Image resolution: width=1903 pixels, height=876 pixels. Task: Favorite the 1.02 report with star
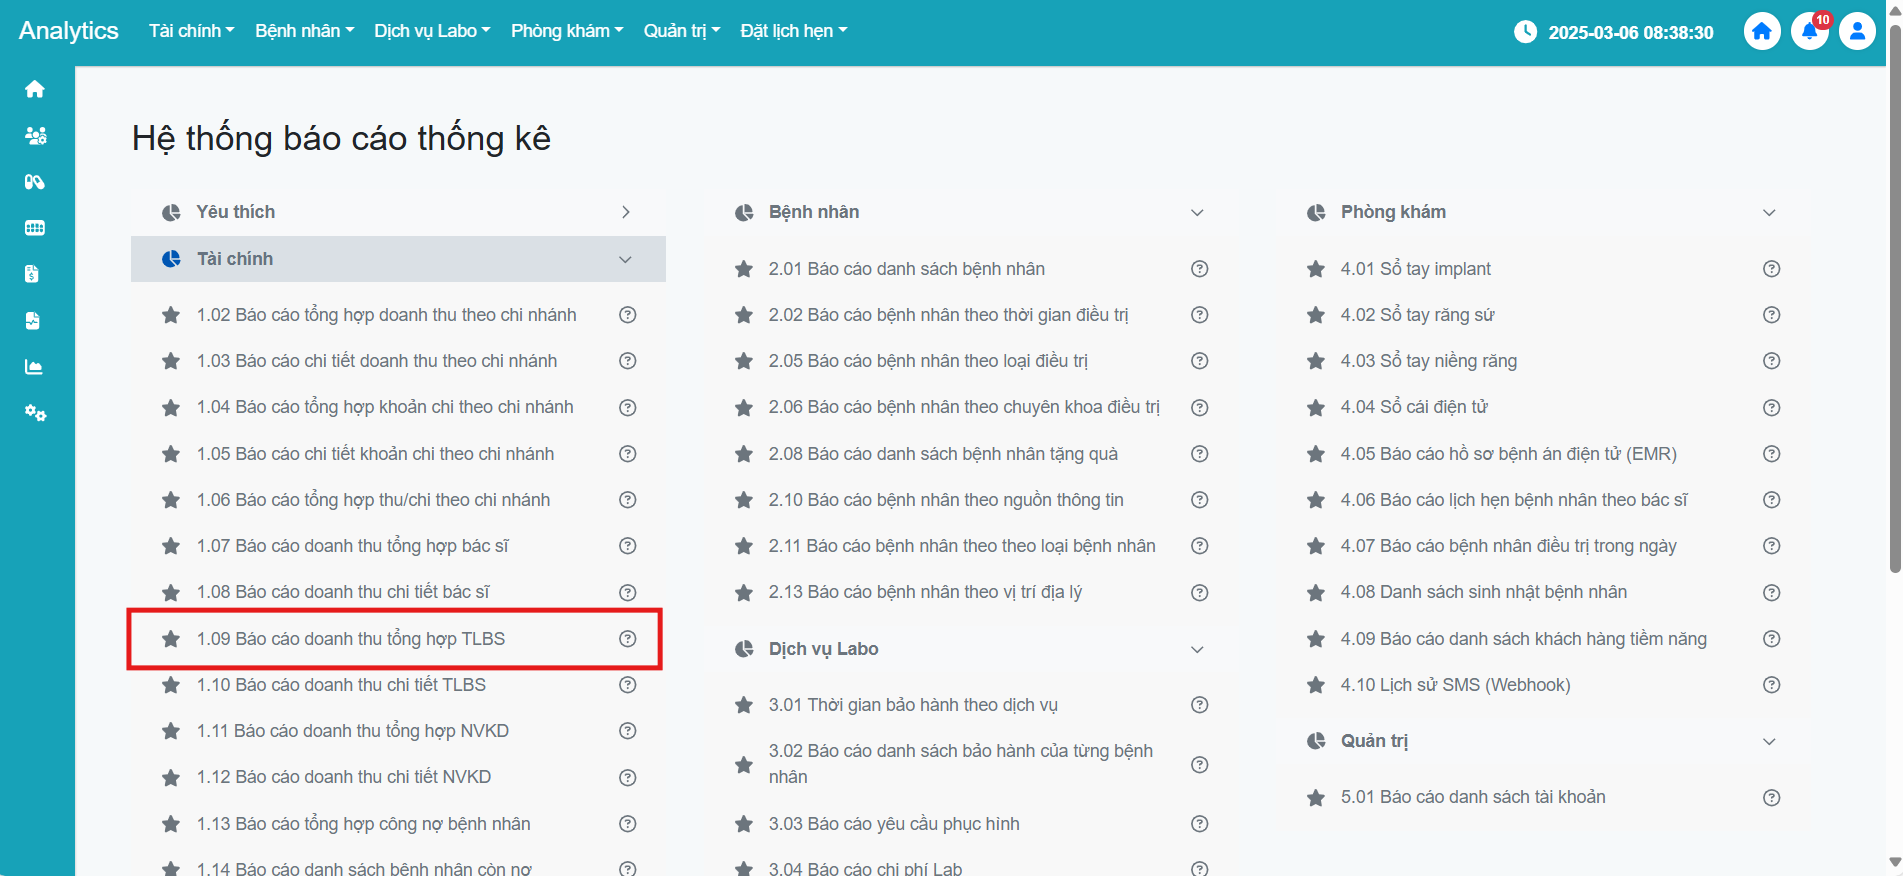tap(171, 315)
